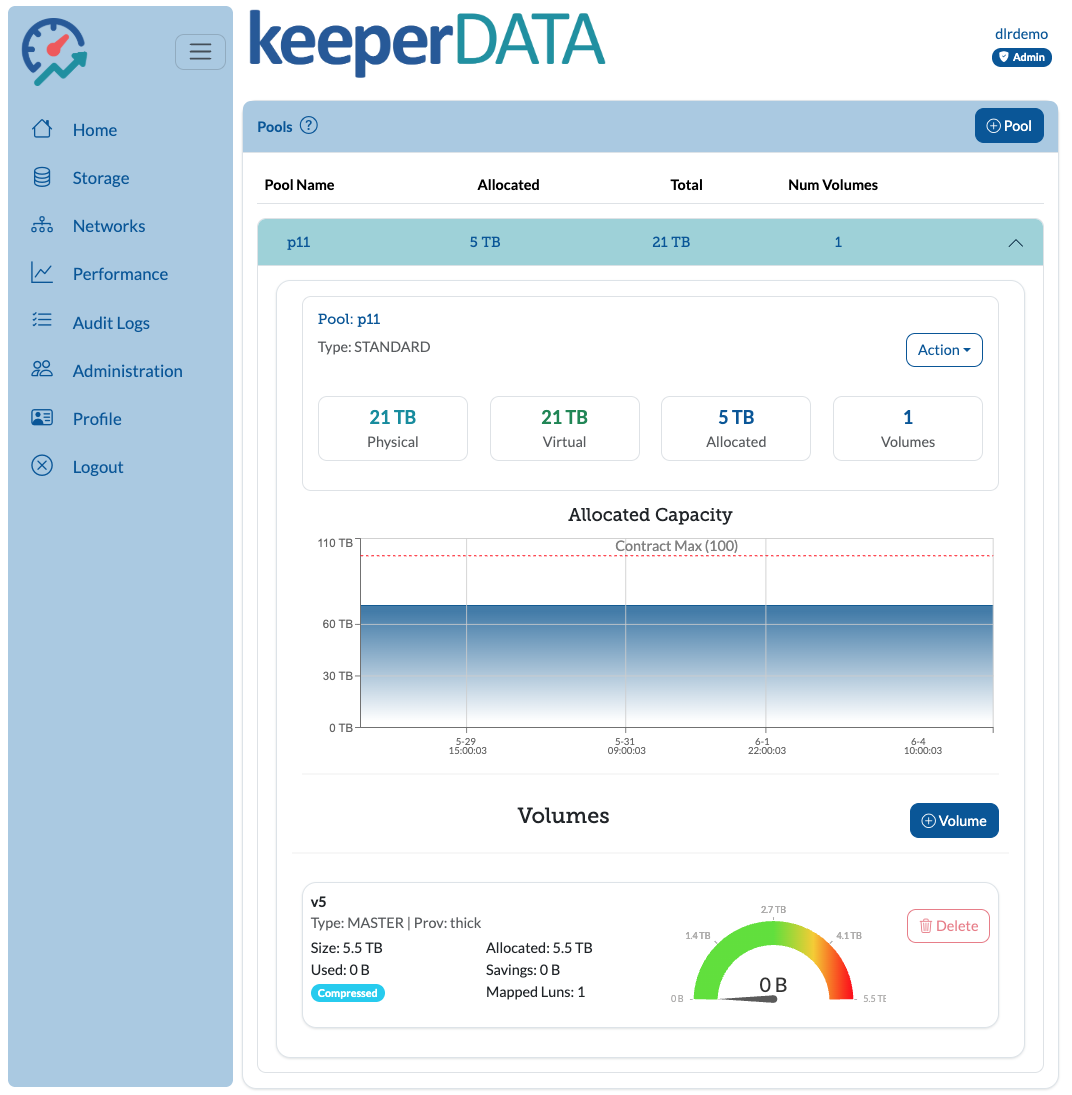Image resolution: width=1072 pixels, height=1095 pixels.
Task: Click pool name p11 in the row
Action: (x=298, y=242)
